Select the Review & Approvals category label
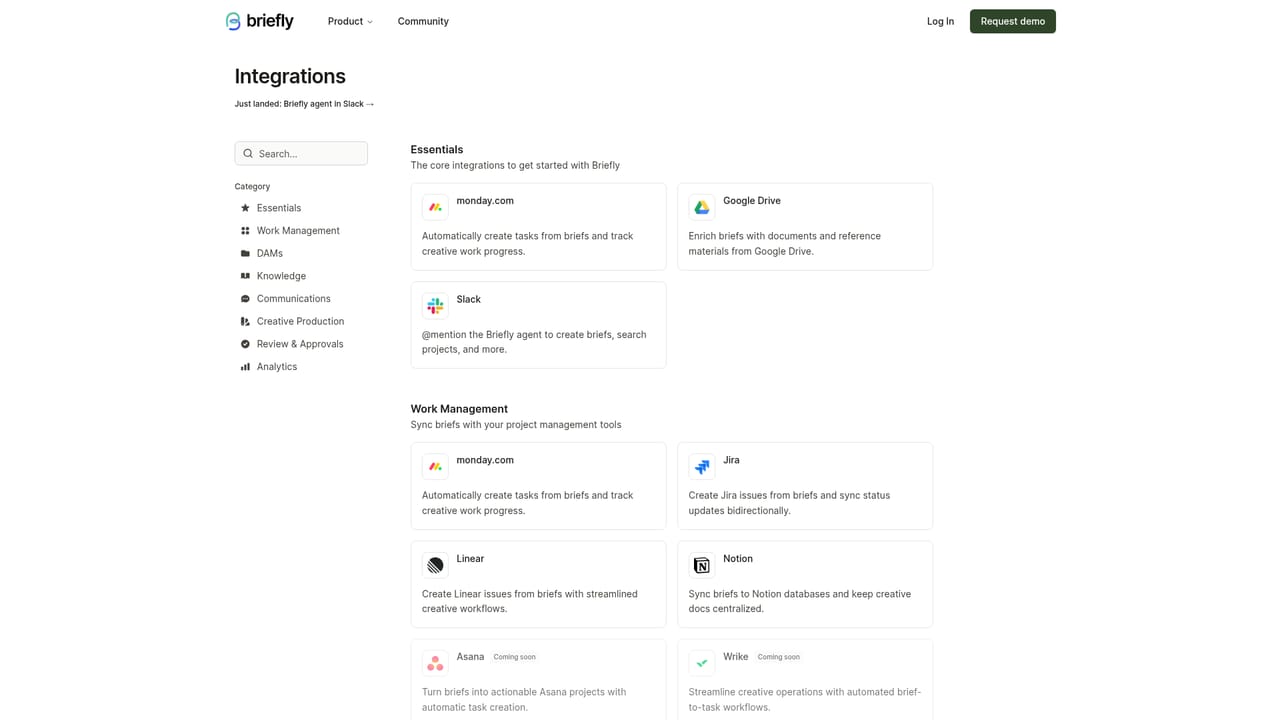 [300, 344]
